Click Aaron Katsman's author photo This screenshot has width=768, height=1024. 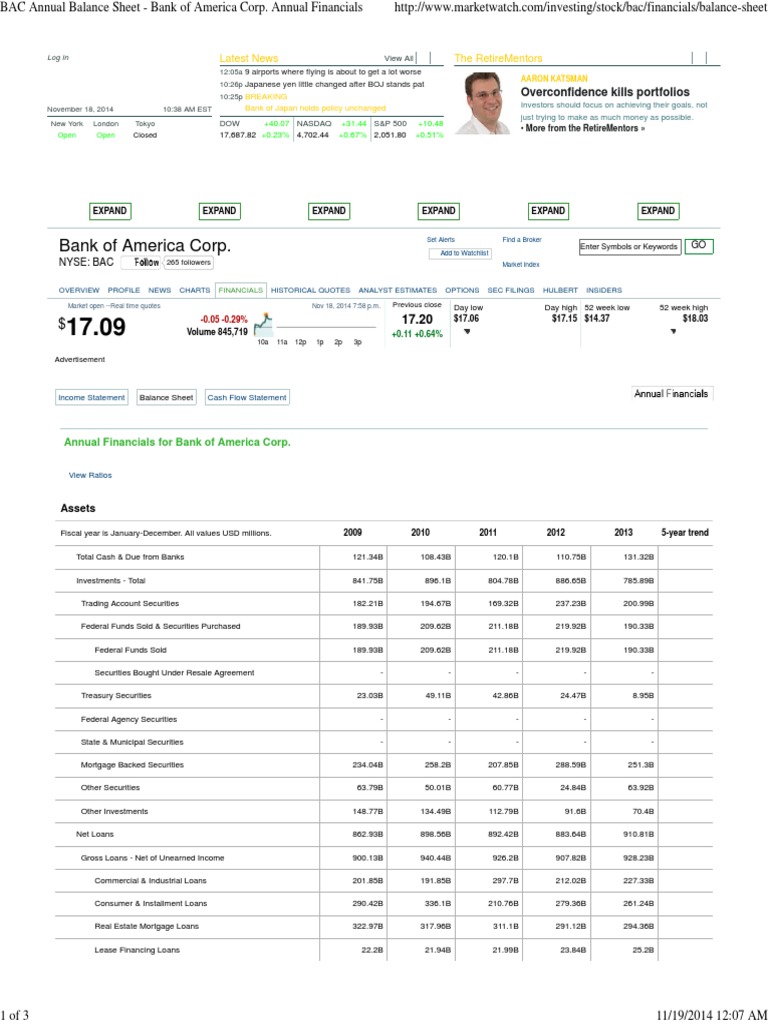click(x=487, y=104)
